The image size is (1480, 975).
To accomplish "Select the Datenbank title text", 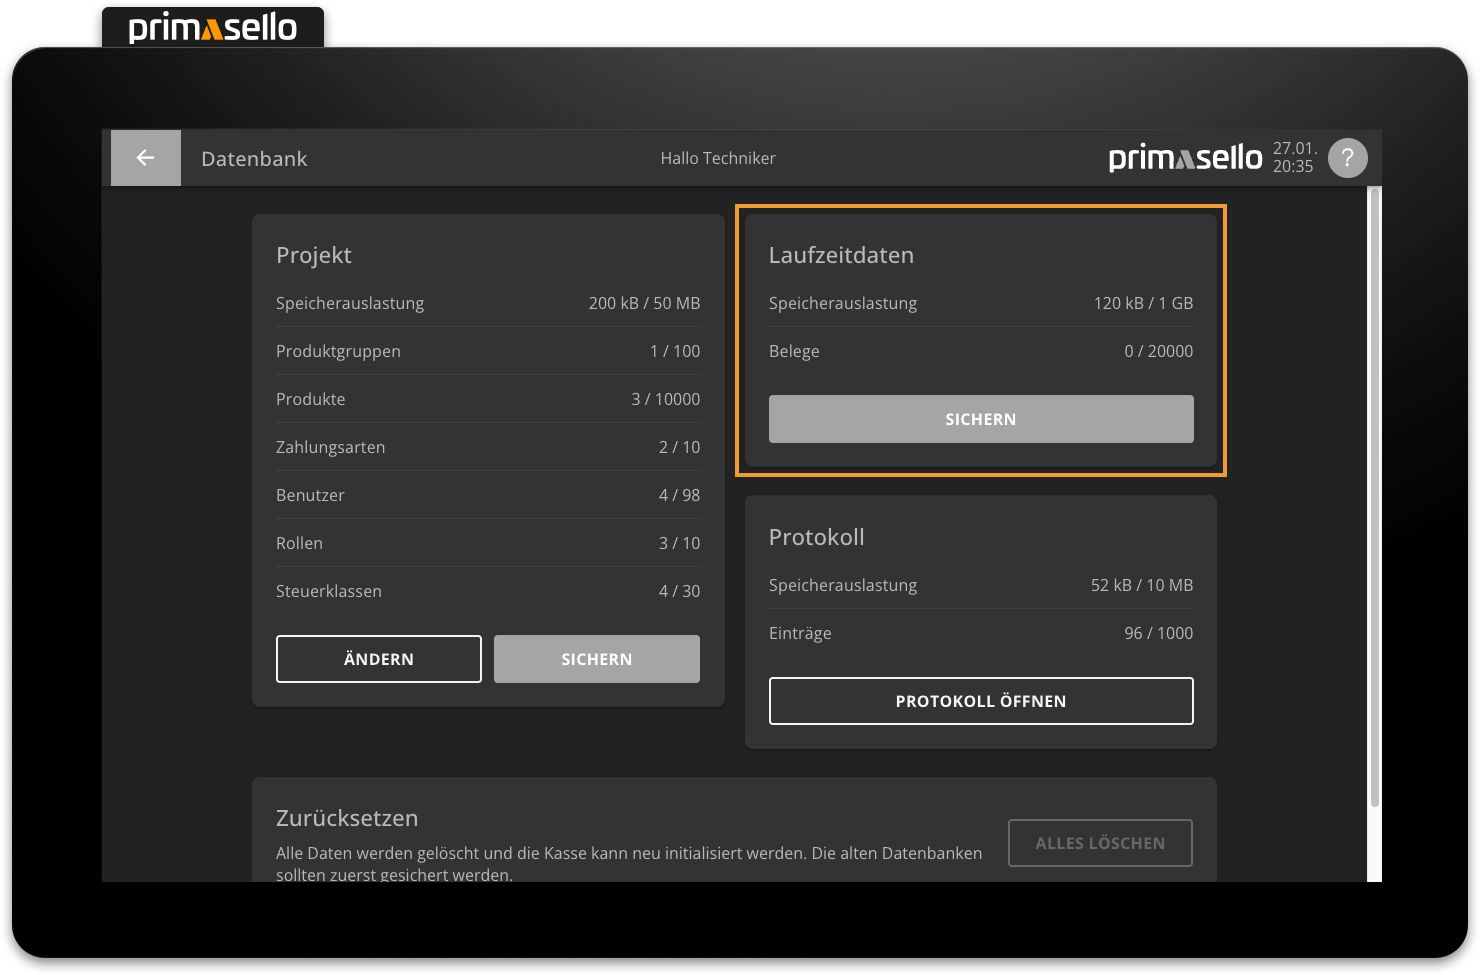I will point(254,158).
